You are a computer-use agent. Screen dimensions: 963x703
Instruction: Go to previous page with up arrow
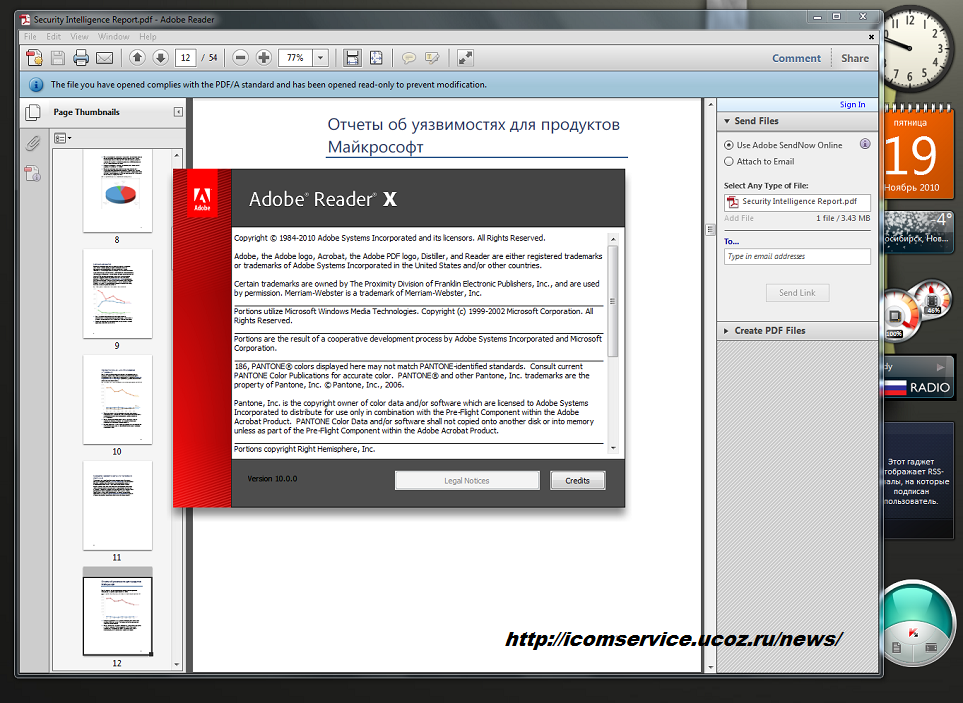point(138,58)
